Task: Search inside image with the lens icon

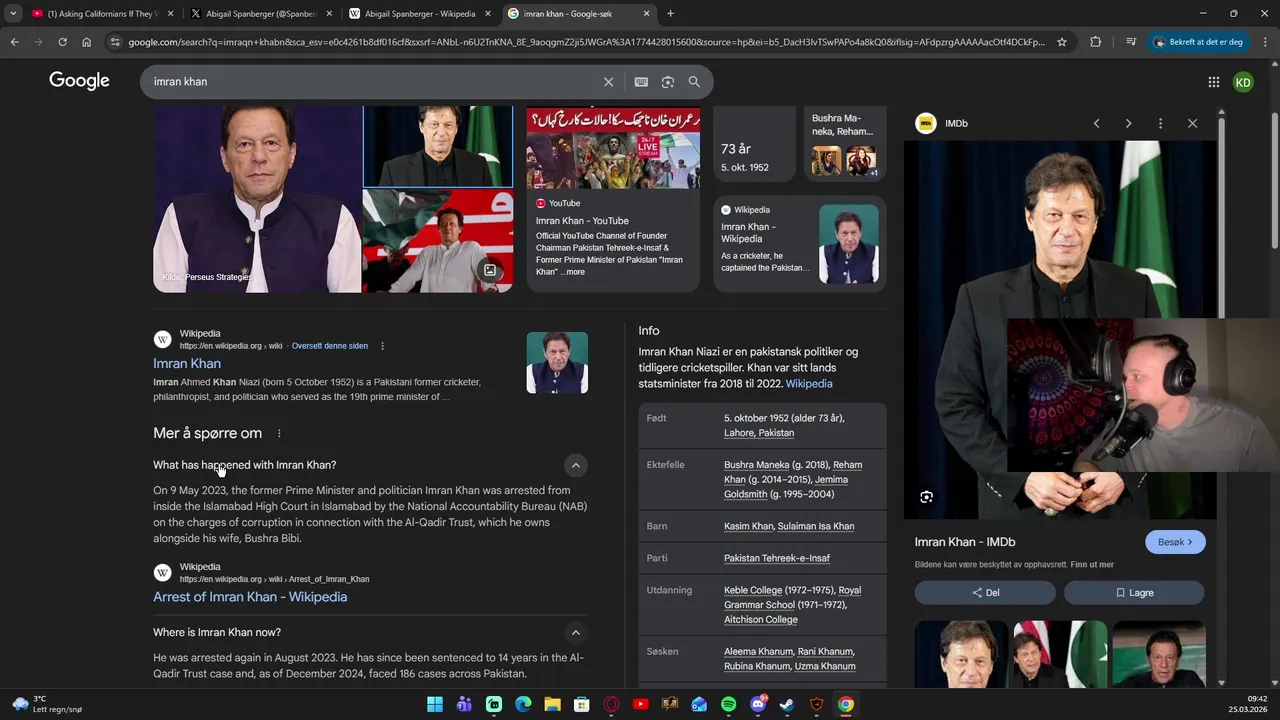Action: [926, 497]
